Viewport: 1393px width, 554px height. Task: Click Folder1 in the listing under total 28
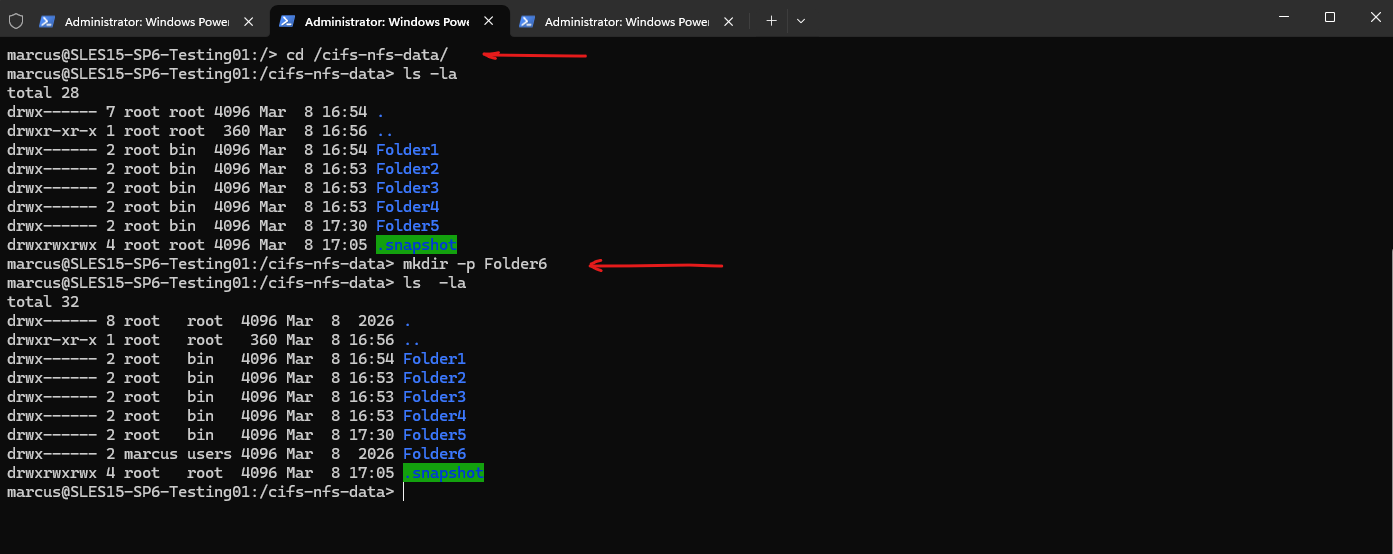[408, 150]
